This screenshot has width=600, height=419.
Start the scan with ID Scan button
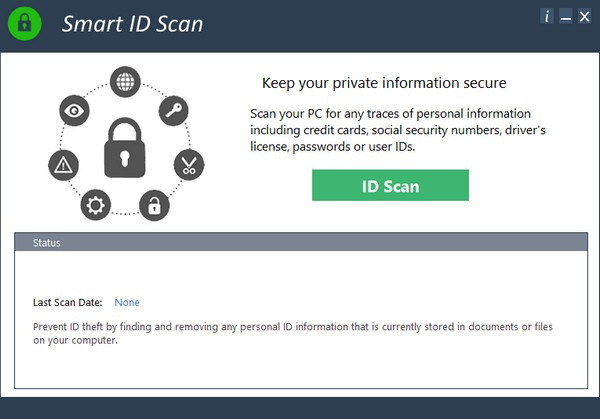[x=390, y=185]
